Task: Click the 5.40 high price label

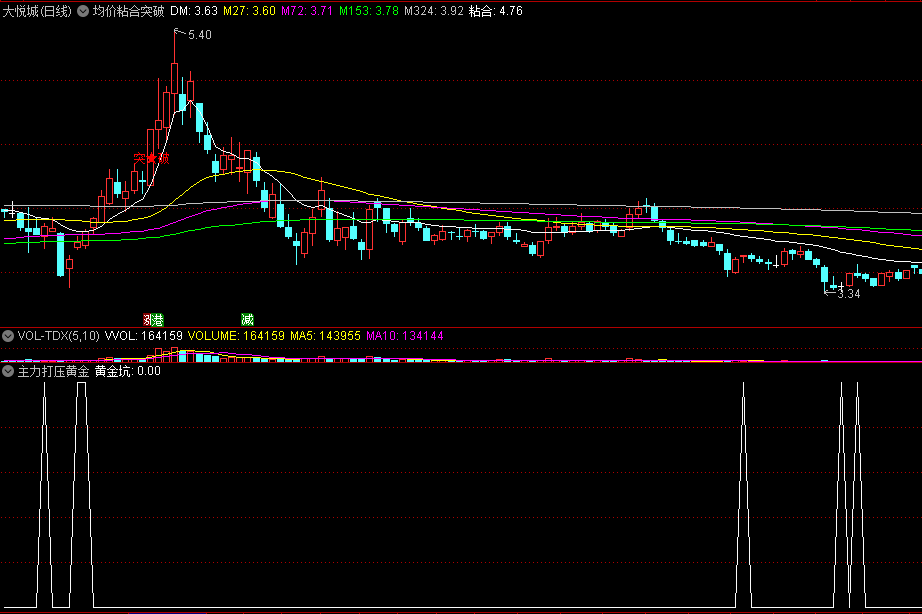Action: (x=199, y=35)
